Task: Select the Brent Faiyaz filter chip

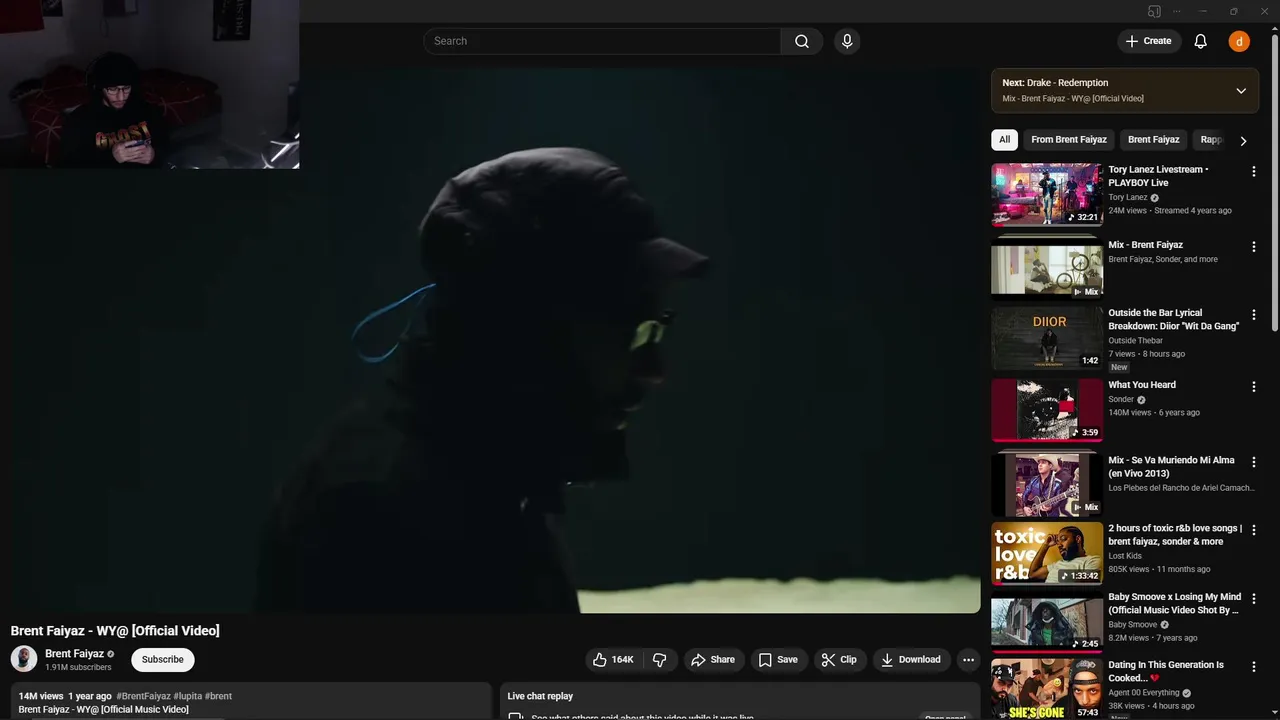Action: (1154, 140)
